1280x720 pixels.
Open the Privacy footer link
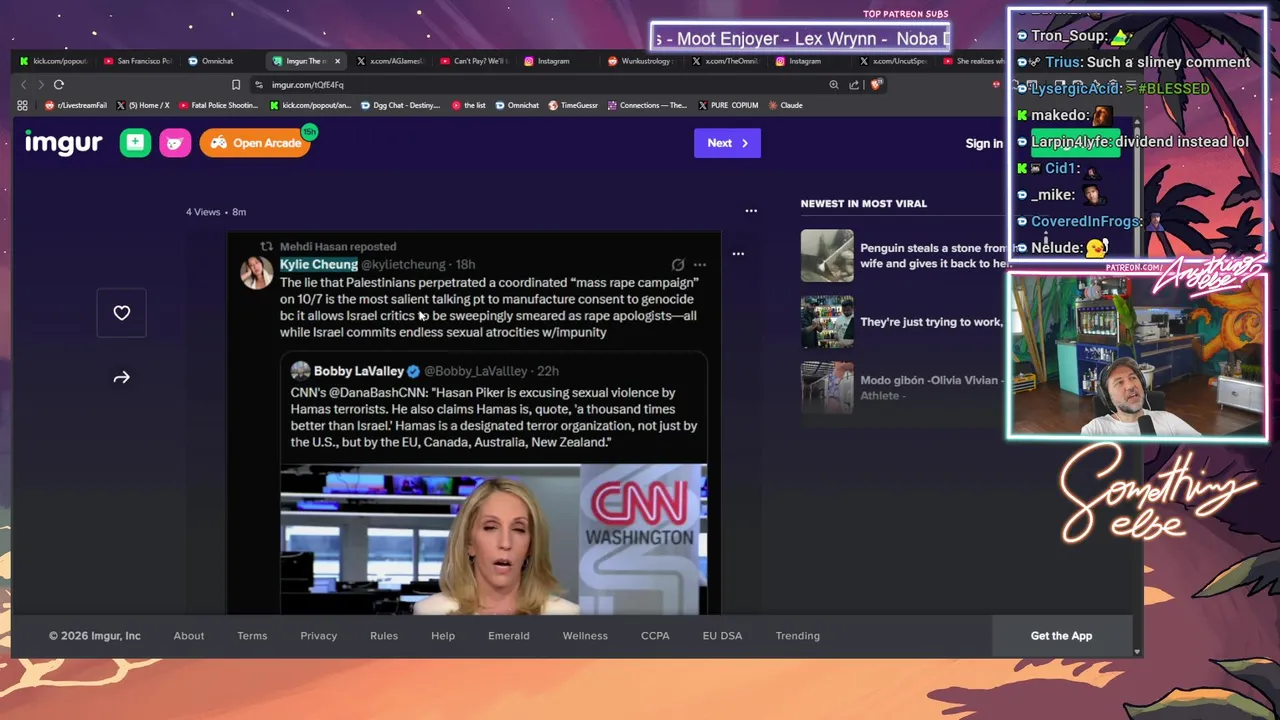coord(319,636)
